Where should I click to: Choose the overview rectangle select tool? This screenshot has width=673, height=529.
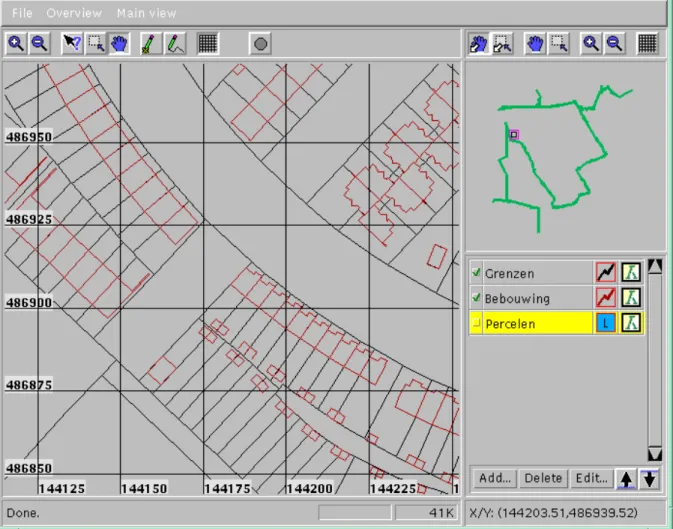coord(559,43)
